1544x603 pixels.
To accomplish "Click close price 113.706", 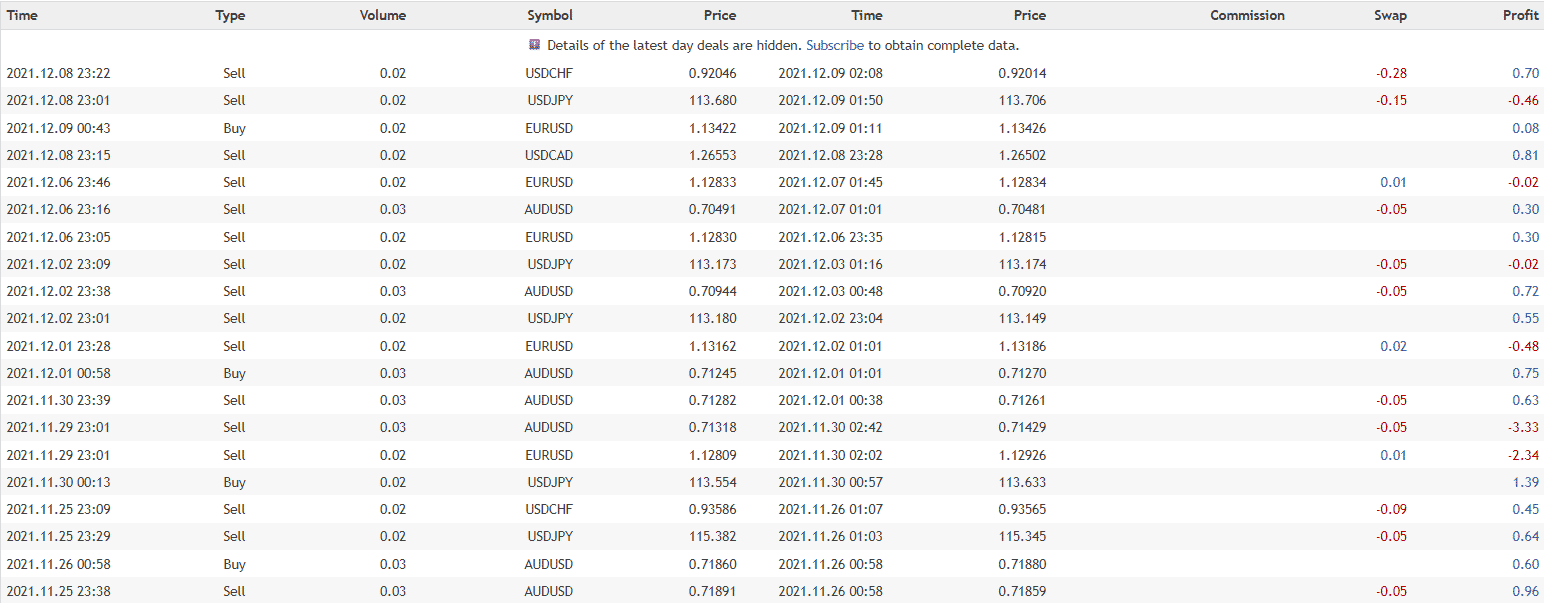I will 1022,100.
